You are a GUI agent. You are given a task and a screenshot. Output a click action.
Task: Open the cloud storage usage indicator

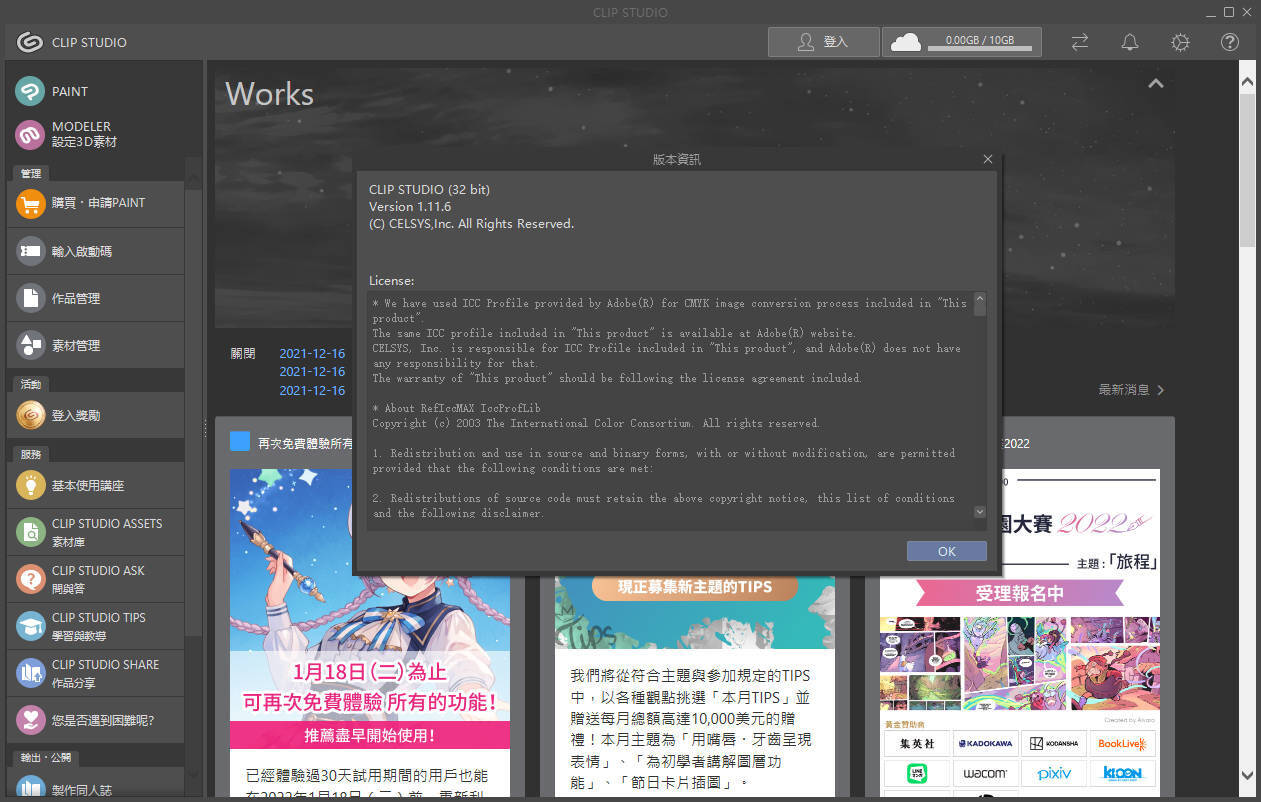[961, 42]
